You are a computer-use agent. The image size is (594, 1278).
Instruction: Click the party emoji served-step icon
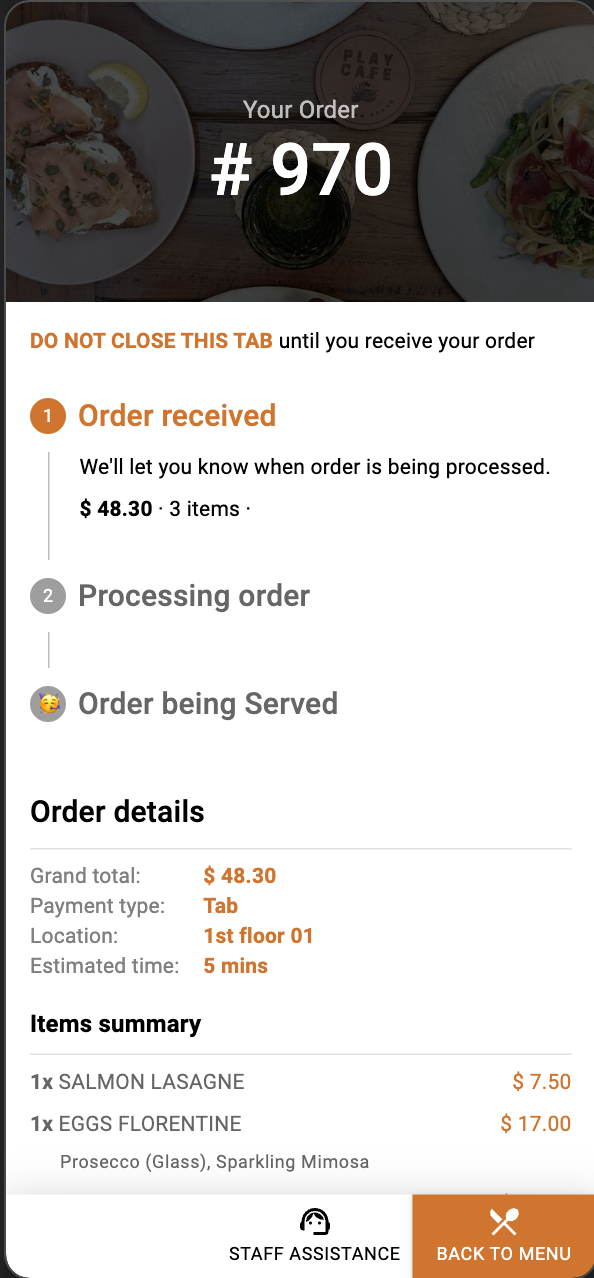(48, 704)
